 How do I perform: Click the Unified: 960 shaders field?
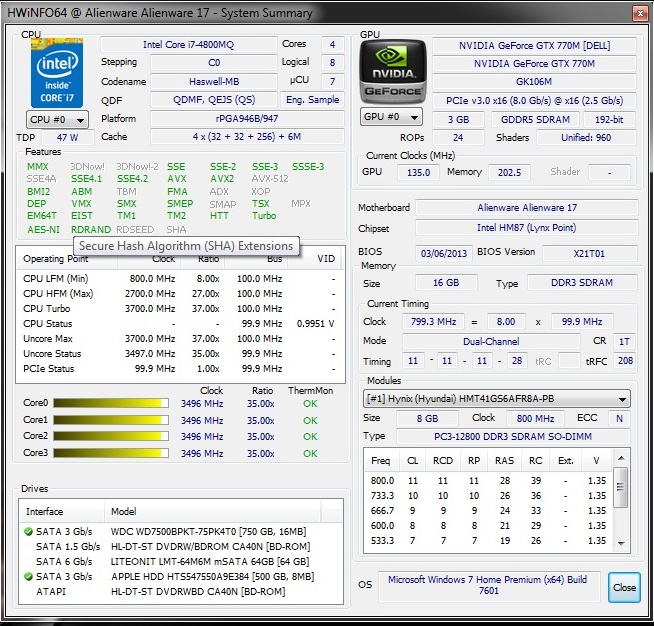[586, 138]
